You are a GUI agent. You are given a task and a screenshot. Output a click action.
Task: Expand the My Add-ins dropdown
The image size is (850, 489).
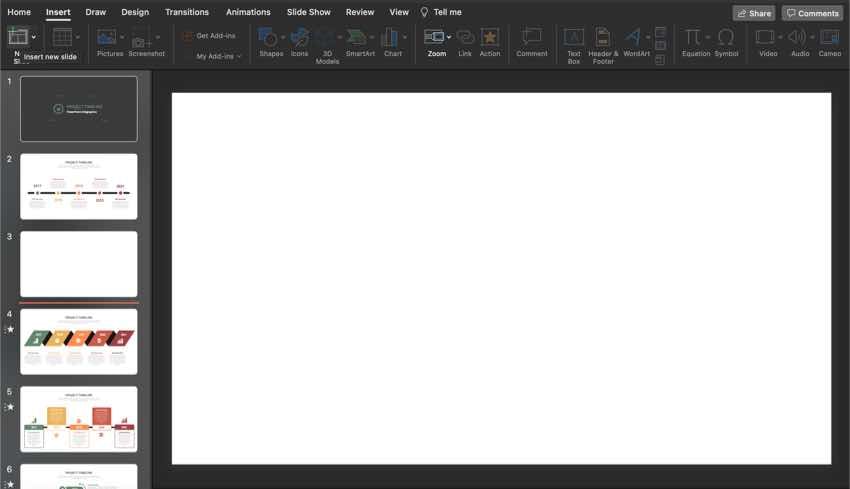pyautogui.click(x=239, y=57)
